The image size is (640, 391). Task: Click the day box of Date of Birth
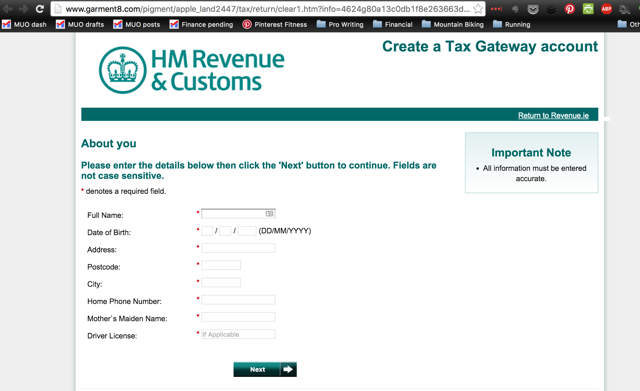(x=207, y=231)
